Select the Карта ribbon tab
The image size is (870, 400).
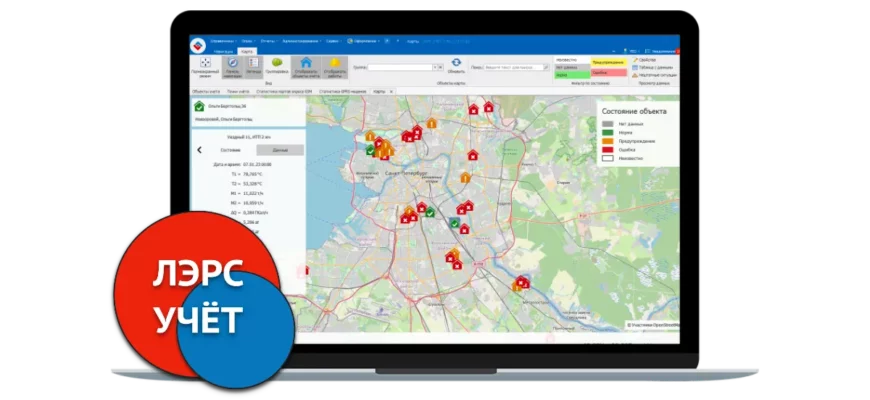click(x=247, y=51)
